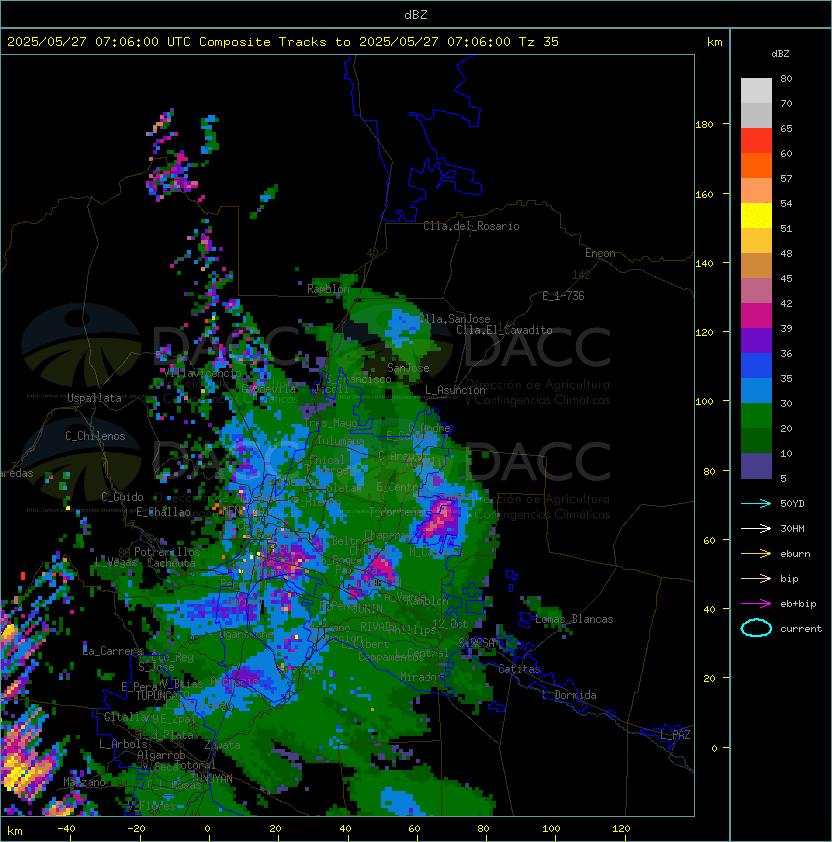
Task: Click the Composite Tracks timestamp header text
Action: pos(283,42)
